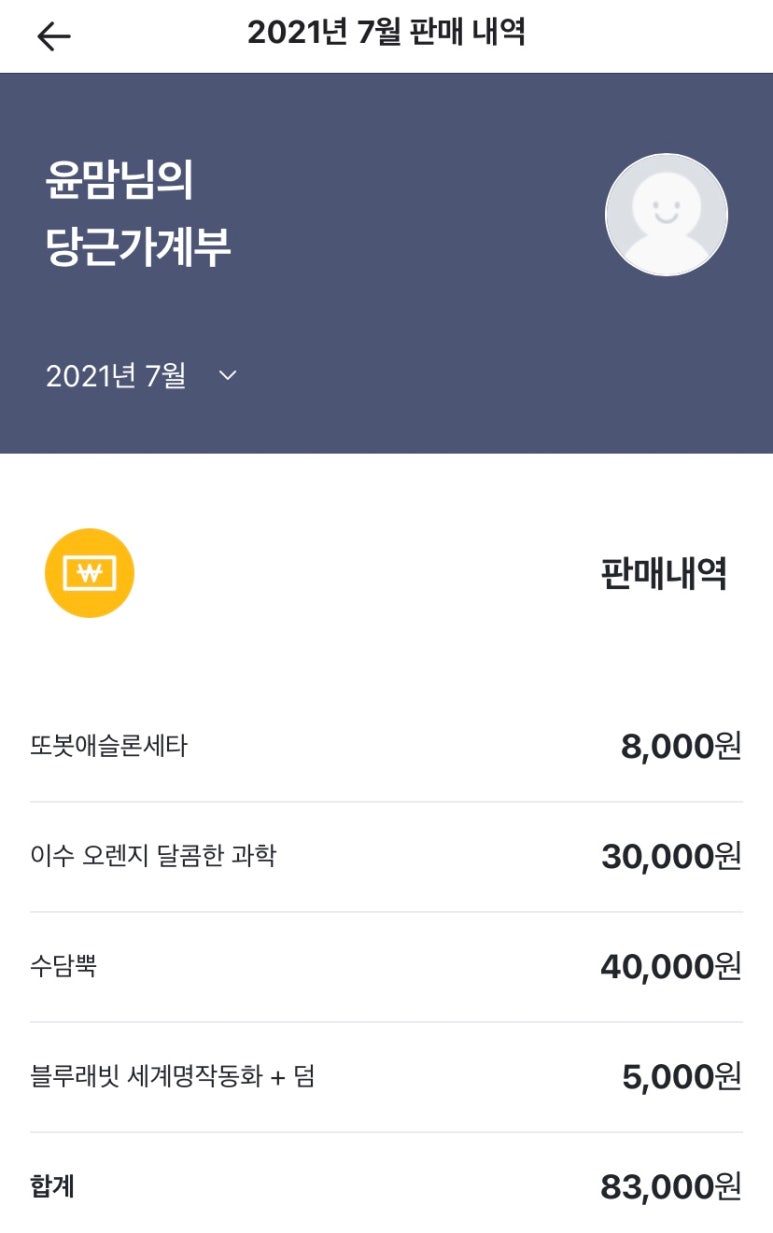Expand the month chevron arrow
This screenshot has height=1233, width=773.
[x=228, y=376]
